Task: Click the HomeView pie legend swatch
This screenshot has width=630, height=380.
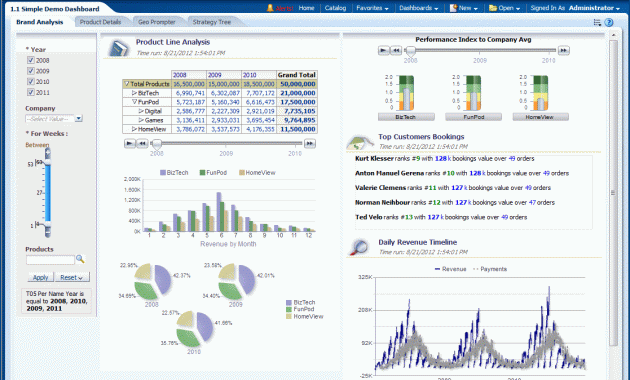Action: 288,317
